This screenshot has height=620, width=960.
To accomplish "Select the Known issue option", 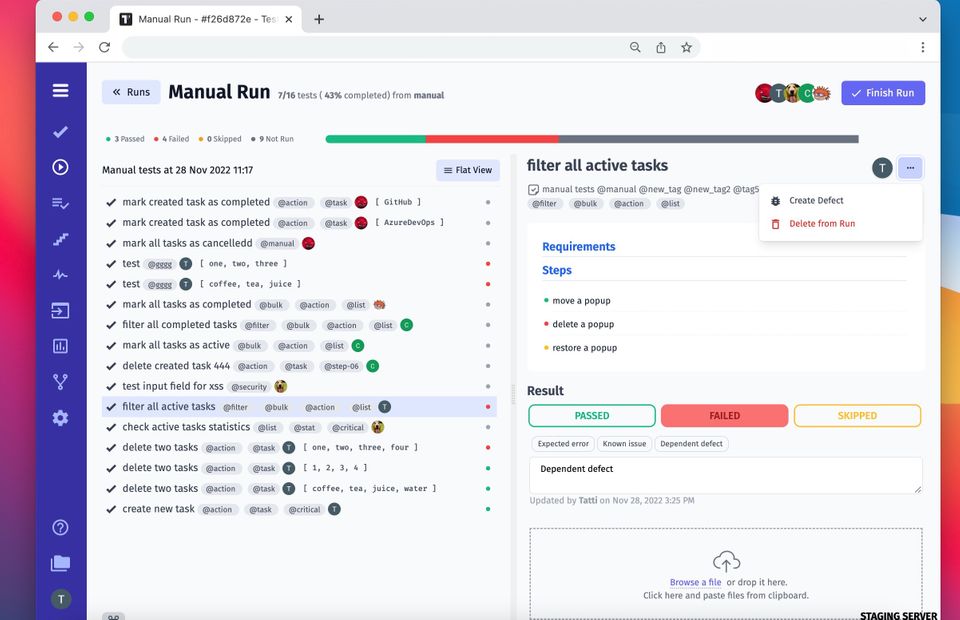I will click(624, 444).
